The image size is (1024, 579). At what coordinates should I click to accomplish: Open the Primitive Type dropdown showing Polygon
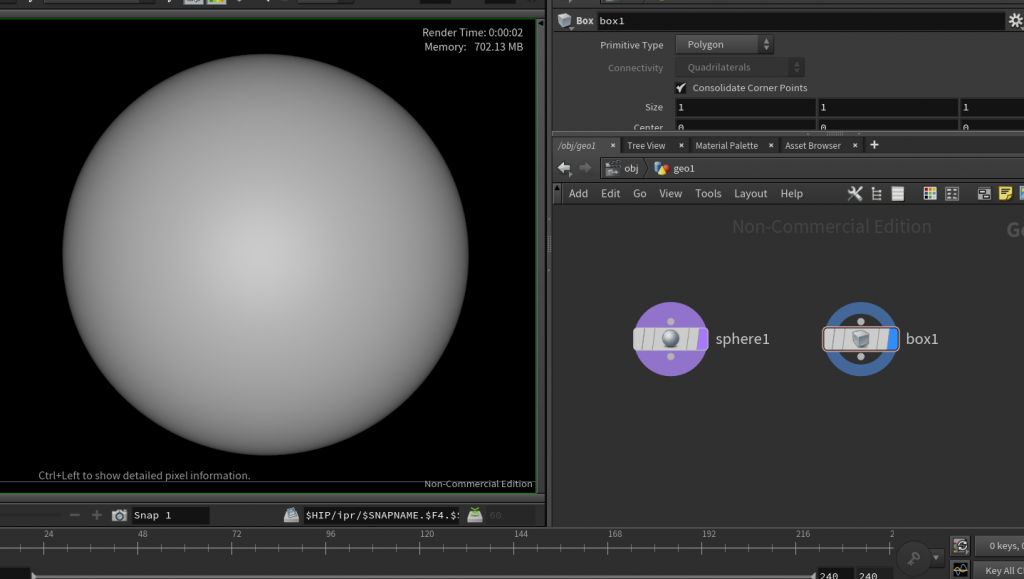[x=724, y=44]
